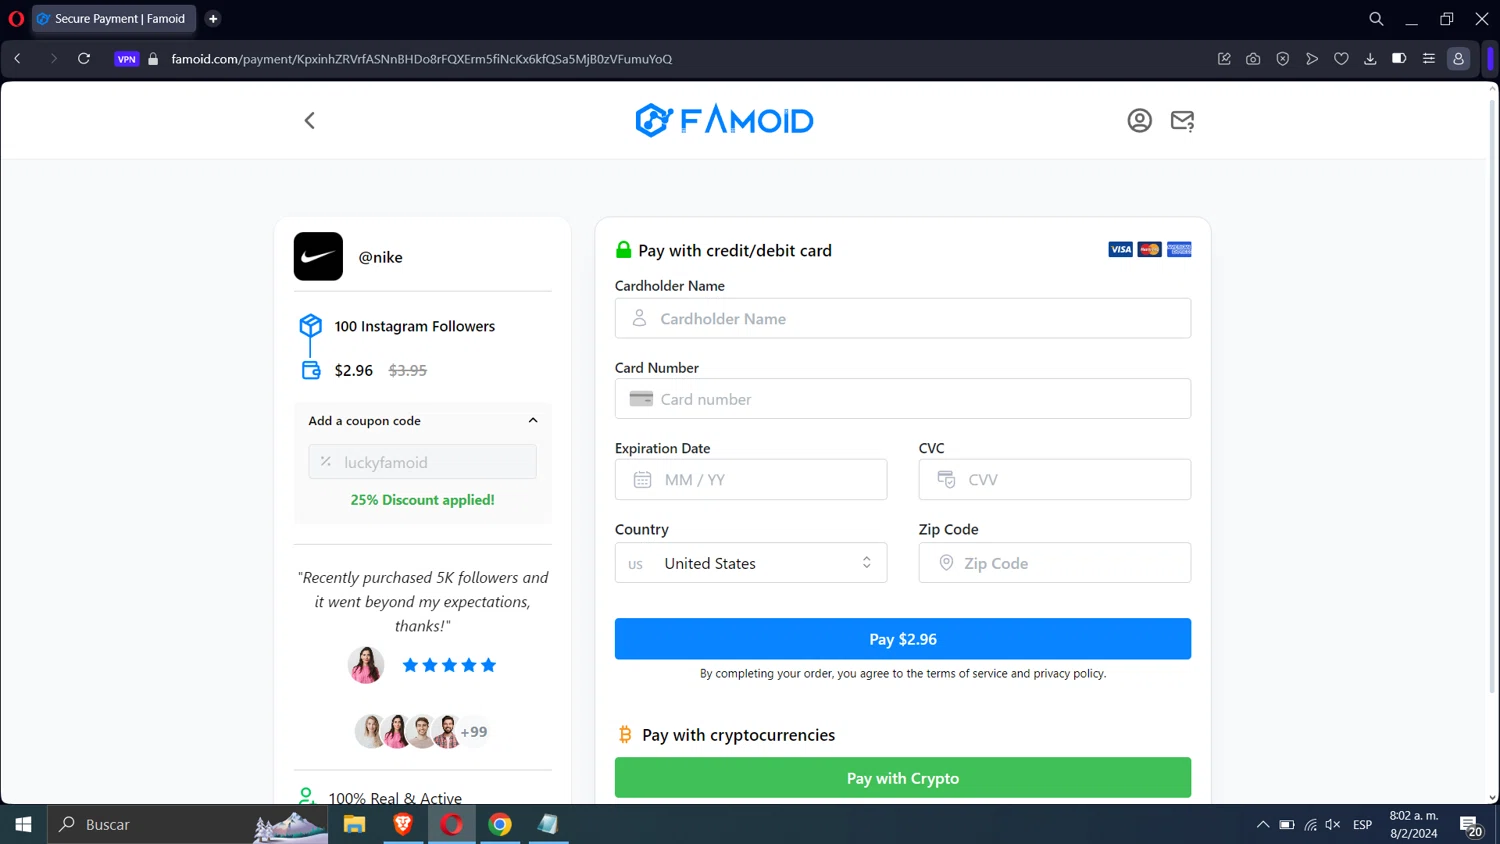Screen dimensions: 1500x844
Task: Click the browser back navigation arrow
Action: [18, 59]
